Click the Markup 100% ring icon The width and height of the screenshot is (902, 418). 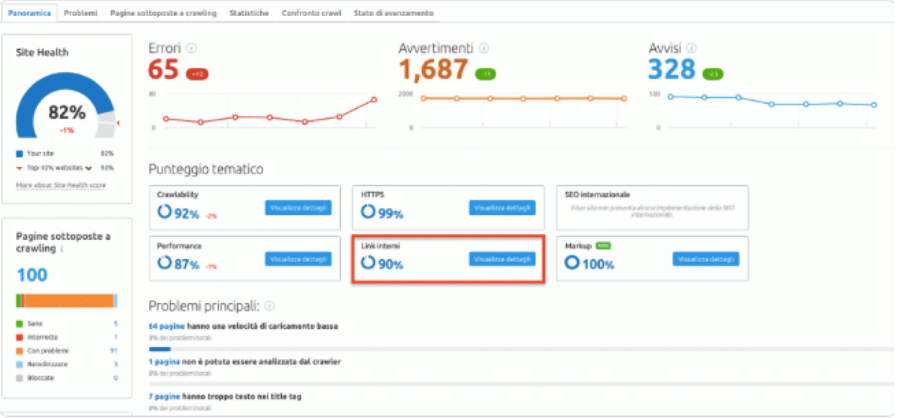pos(572,263)
